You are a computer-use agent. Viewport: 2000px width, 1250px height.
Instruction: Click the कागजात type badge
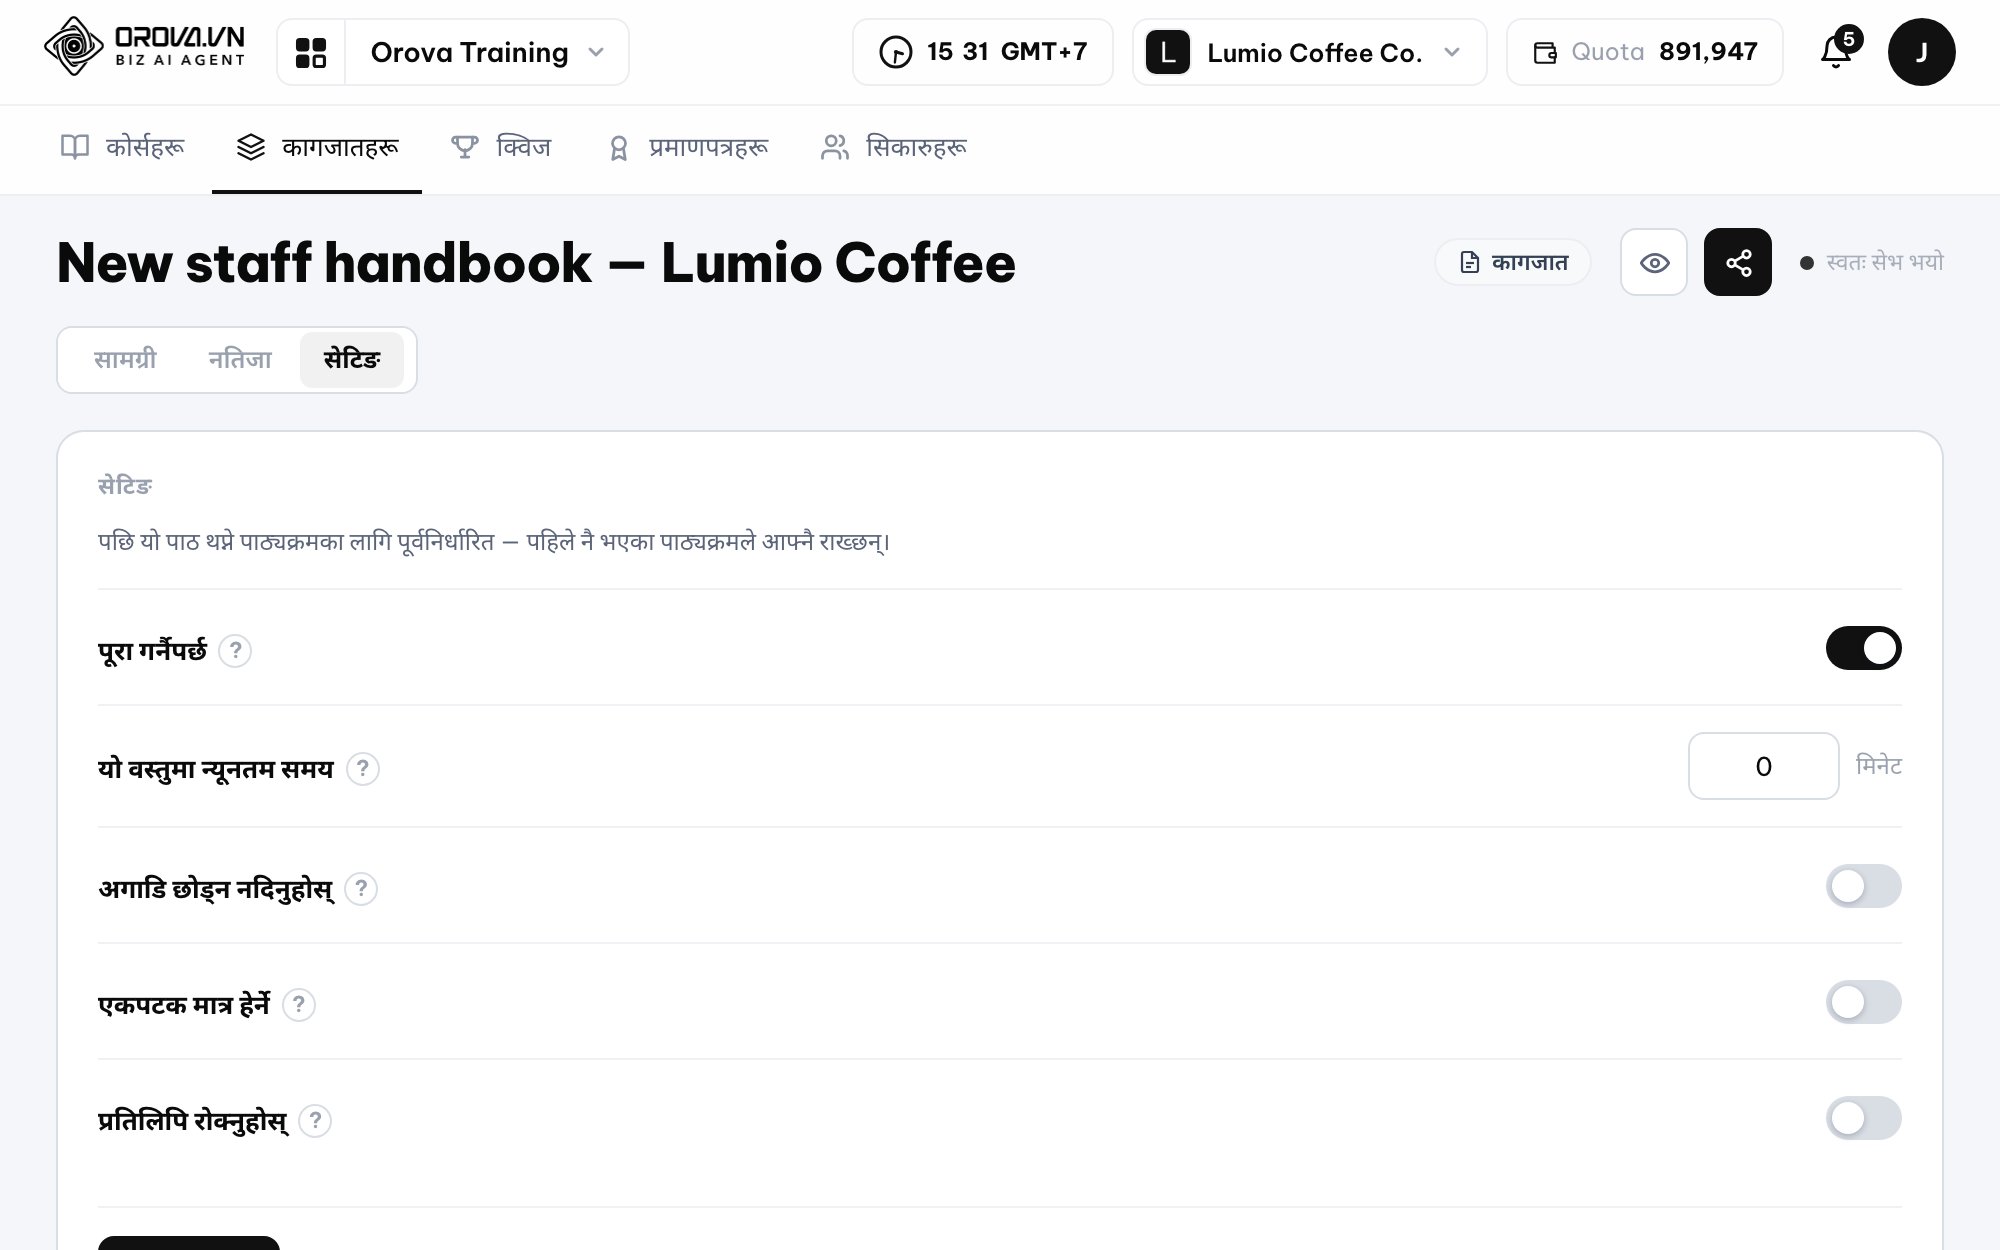pyautogui.click(x=1513, y=262)
